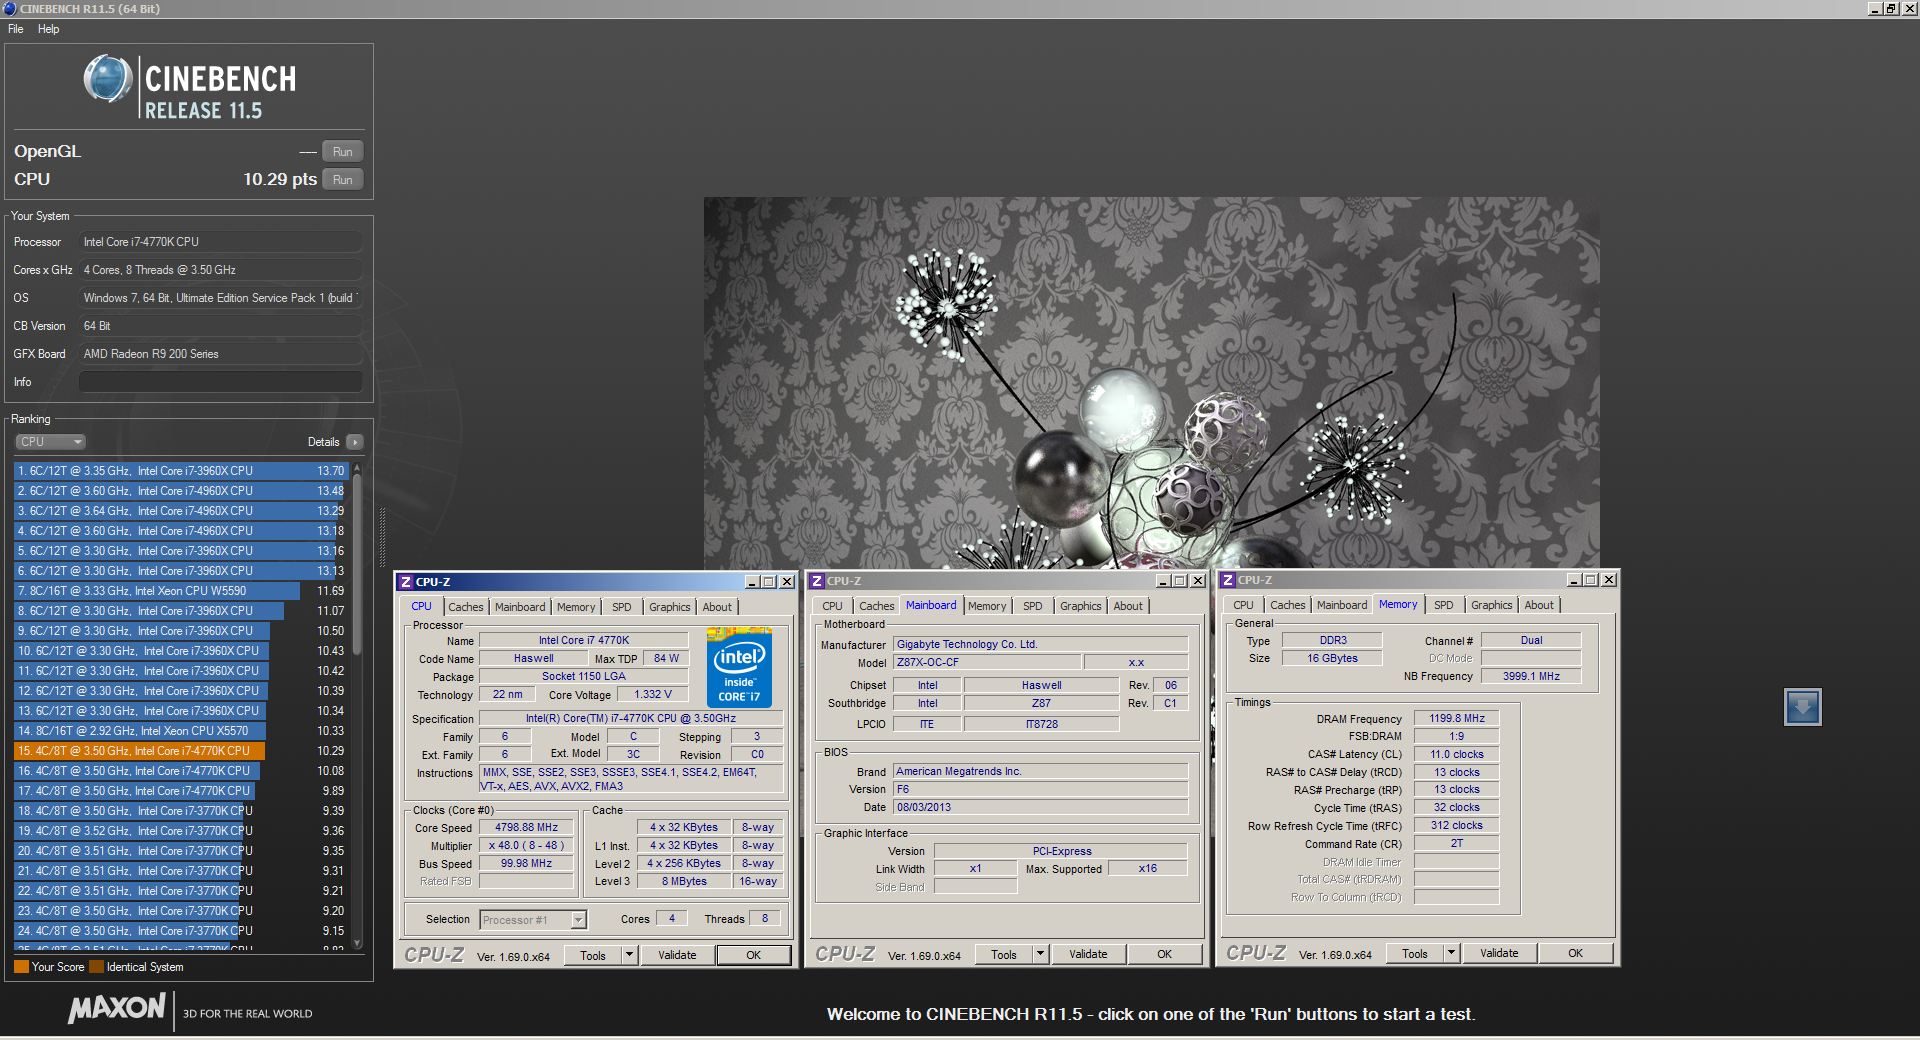
Task: Click the DRAM Frequency 1199.8 MHz value
Action: (1457, 718)
